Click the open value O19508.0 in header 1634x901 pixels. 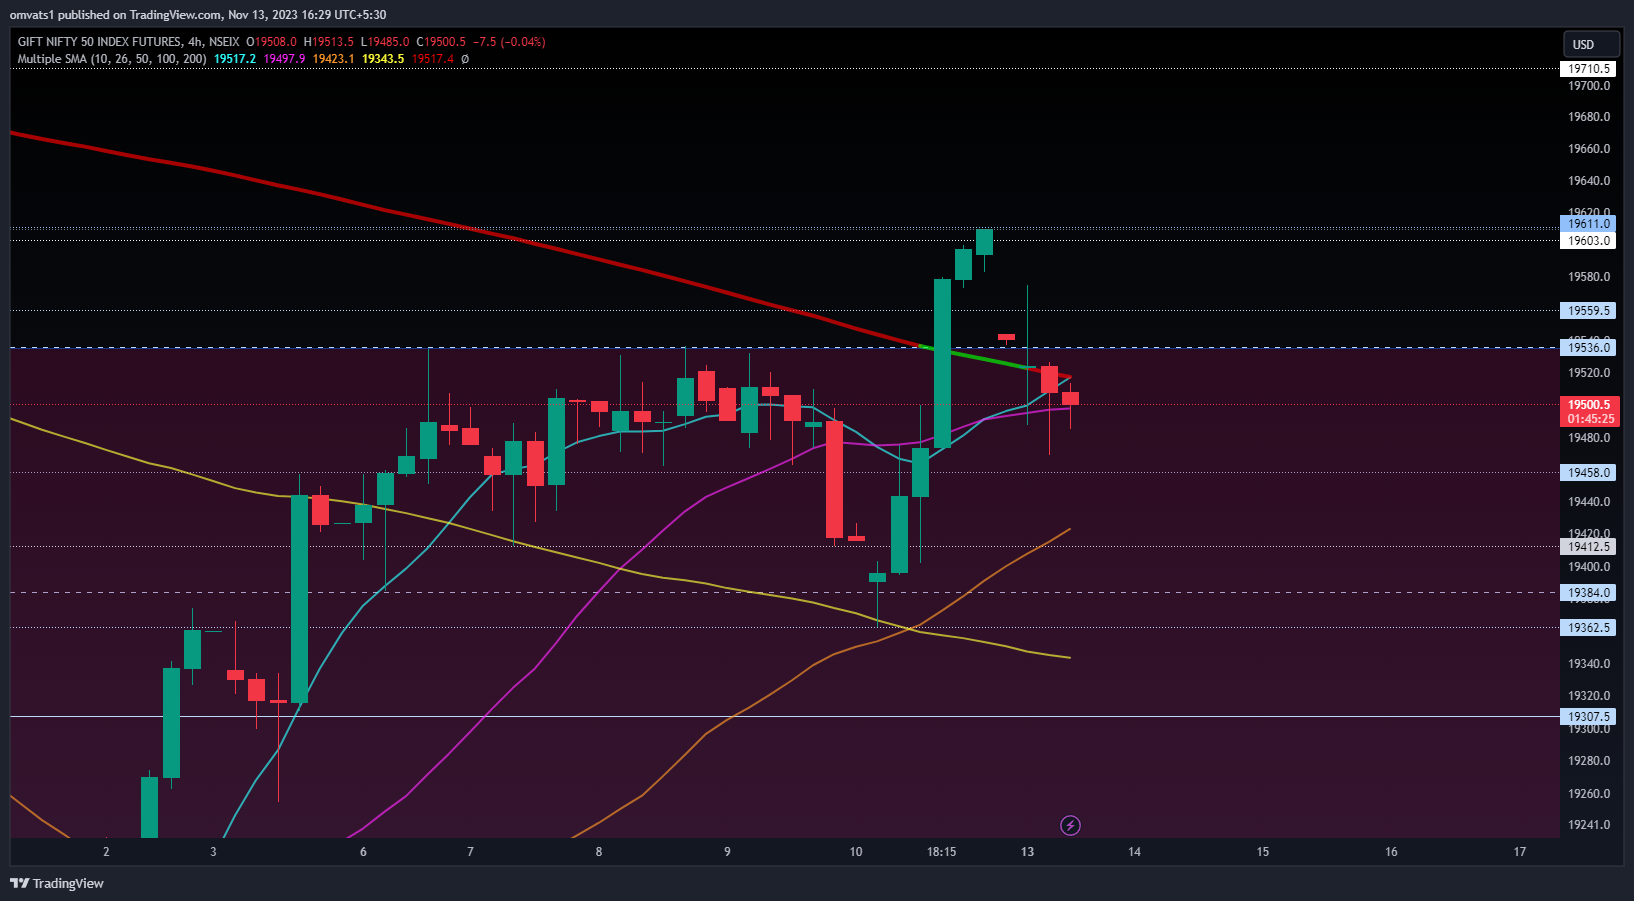[272, 42]
